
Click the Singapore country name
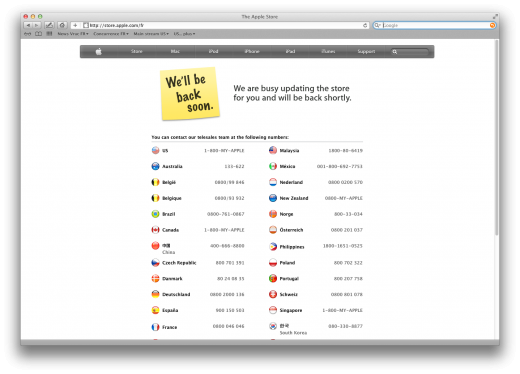coord(291,310)
